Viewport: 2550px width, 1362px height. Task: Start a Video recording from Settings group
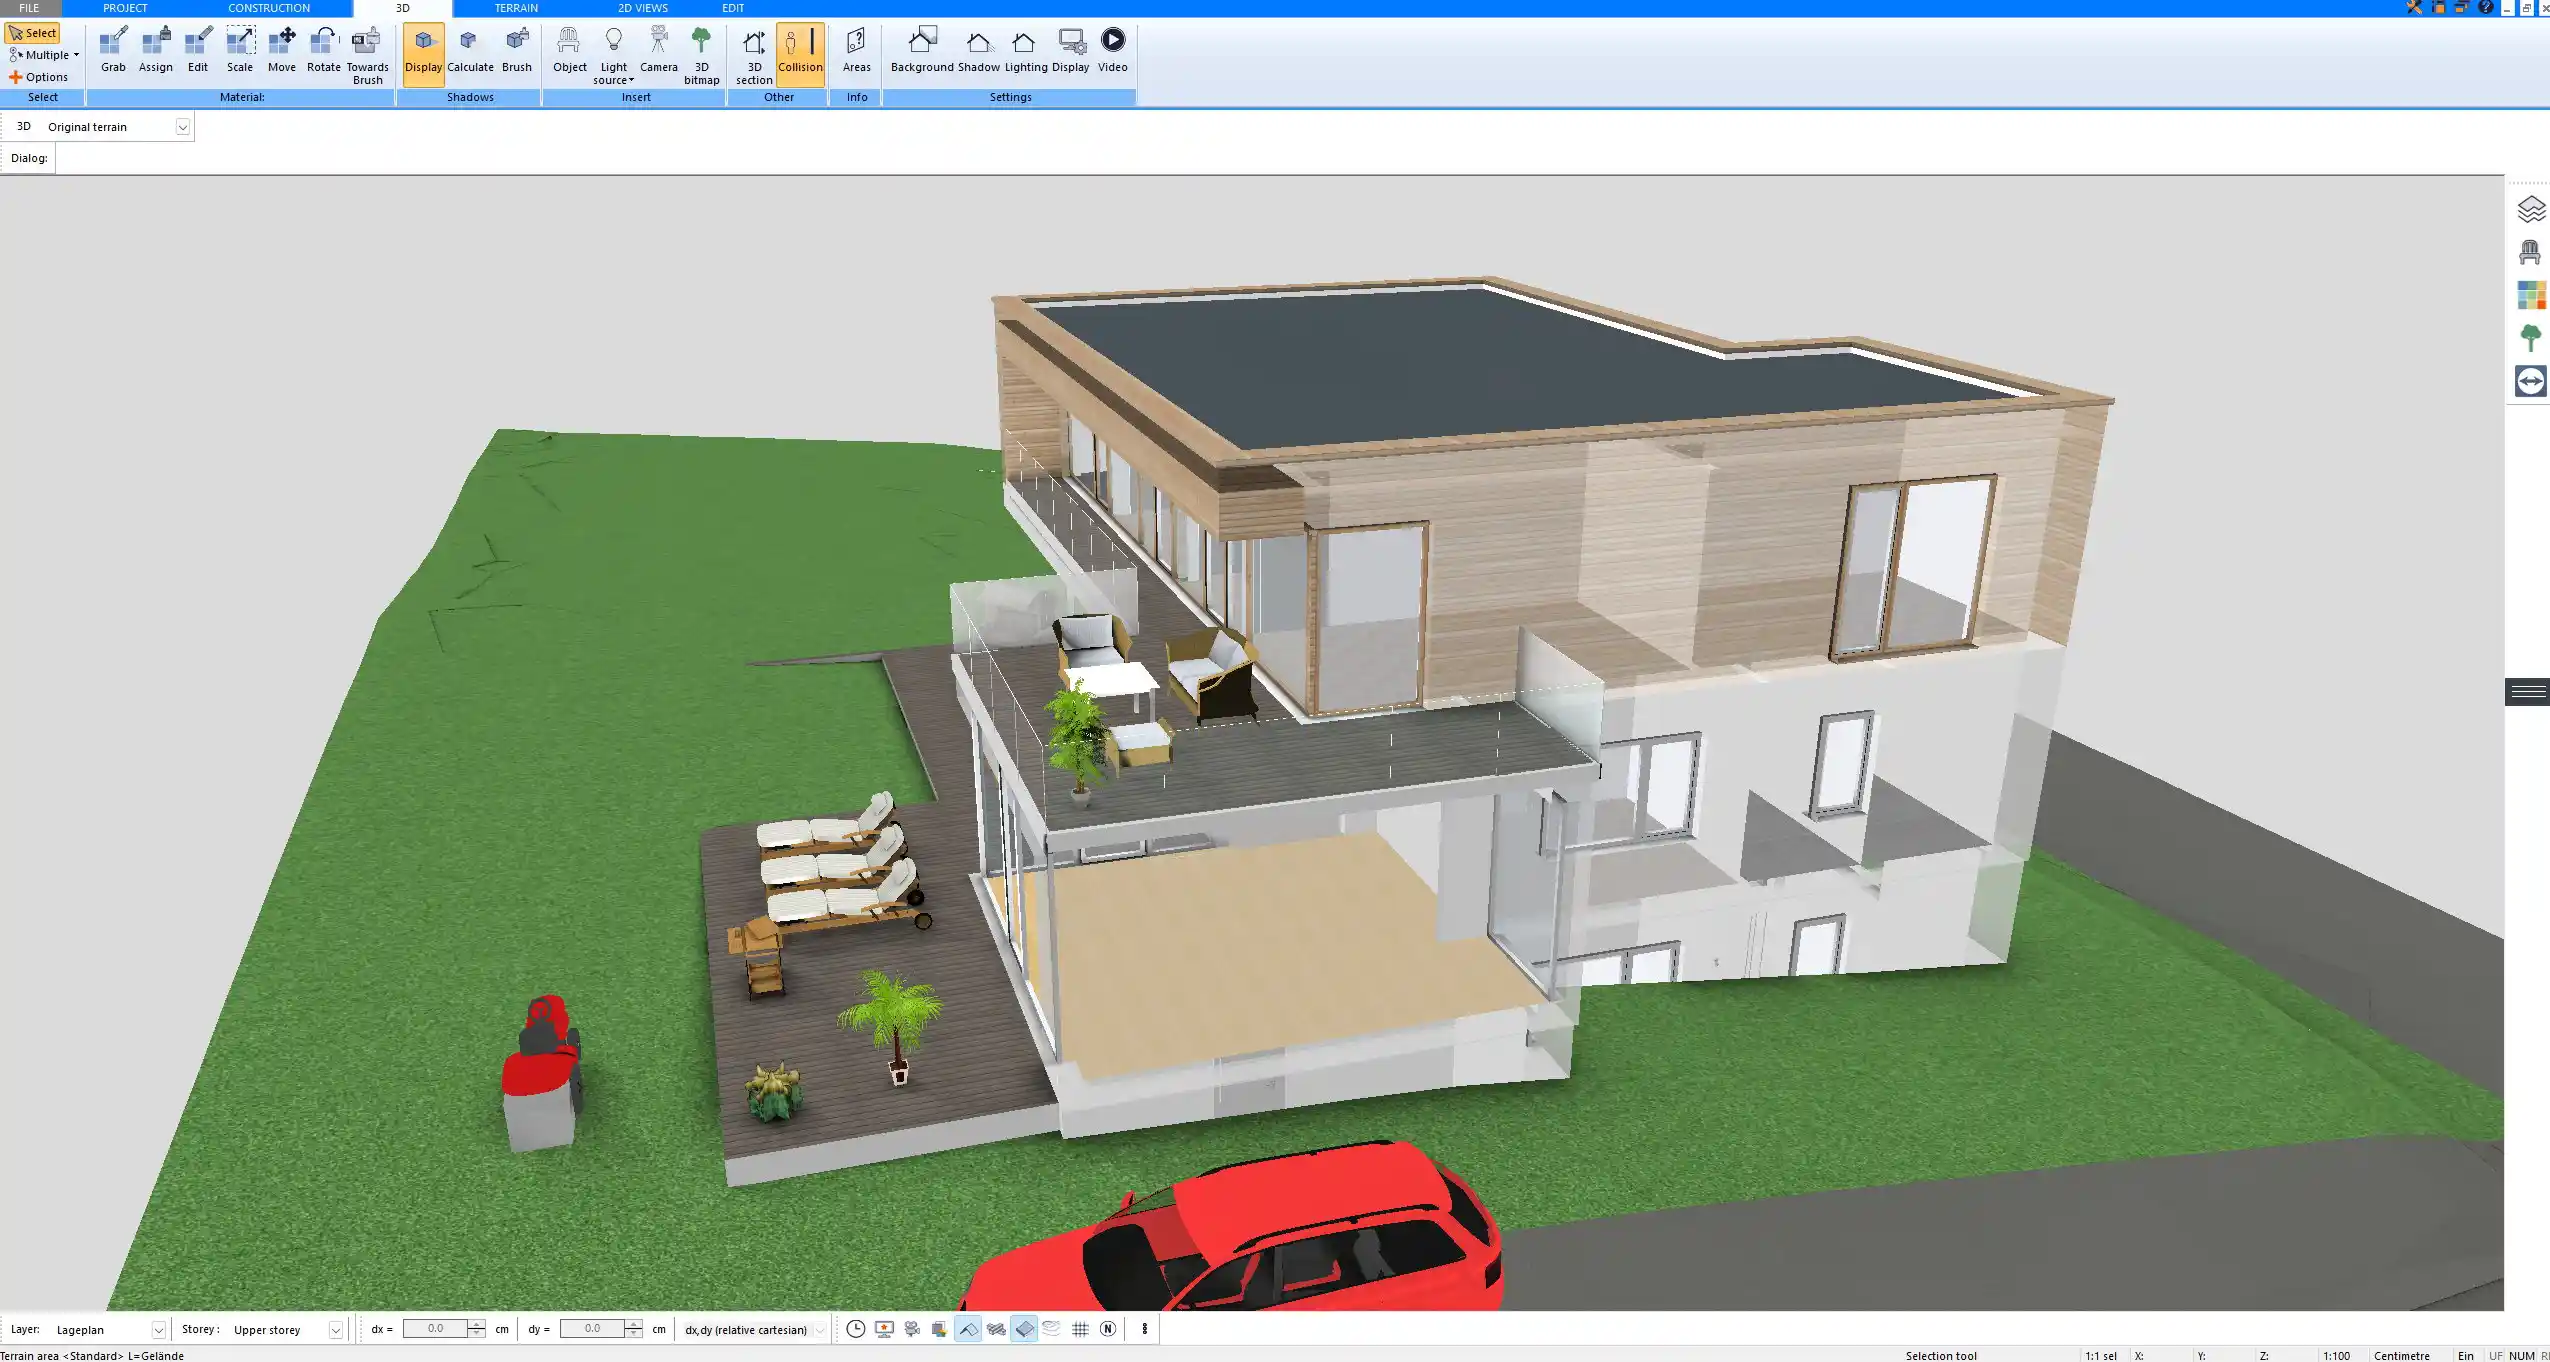[x=1111, y=47]
